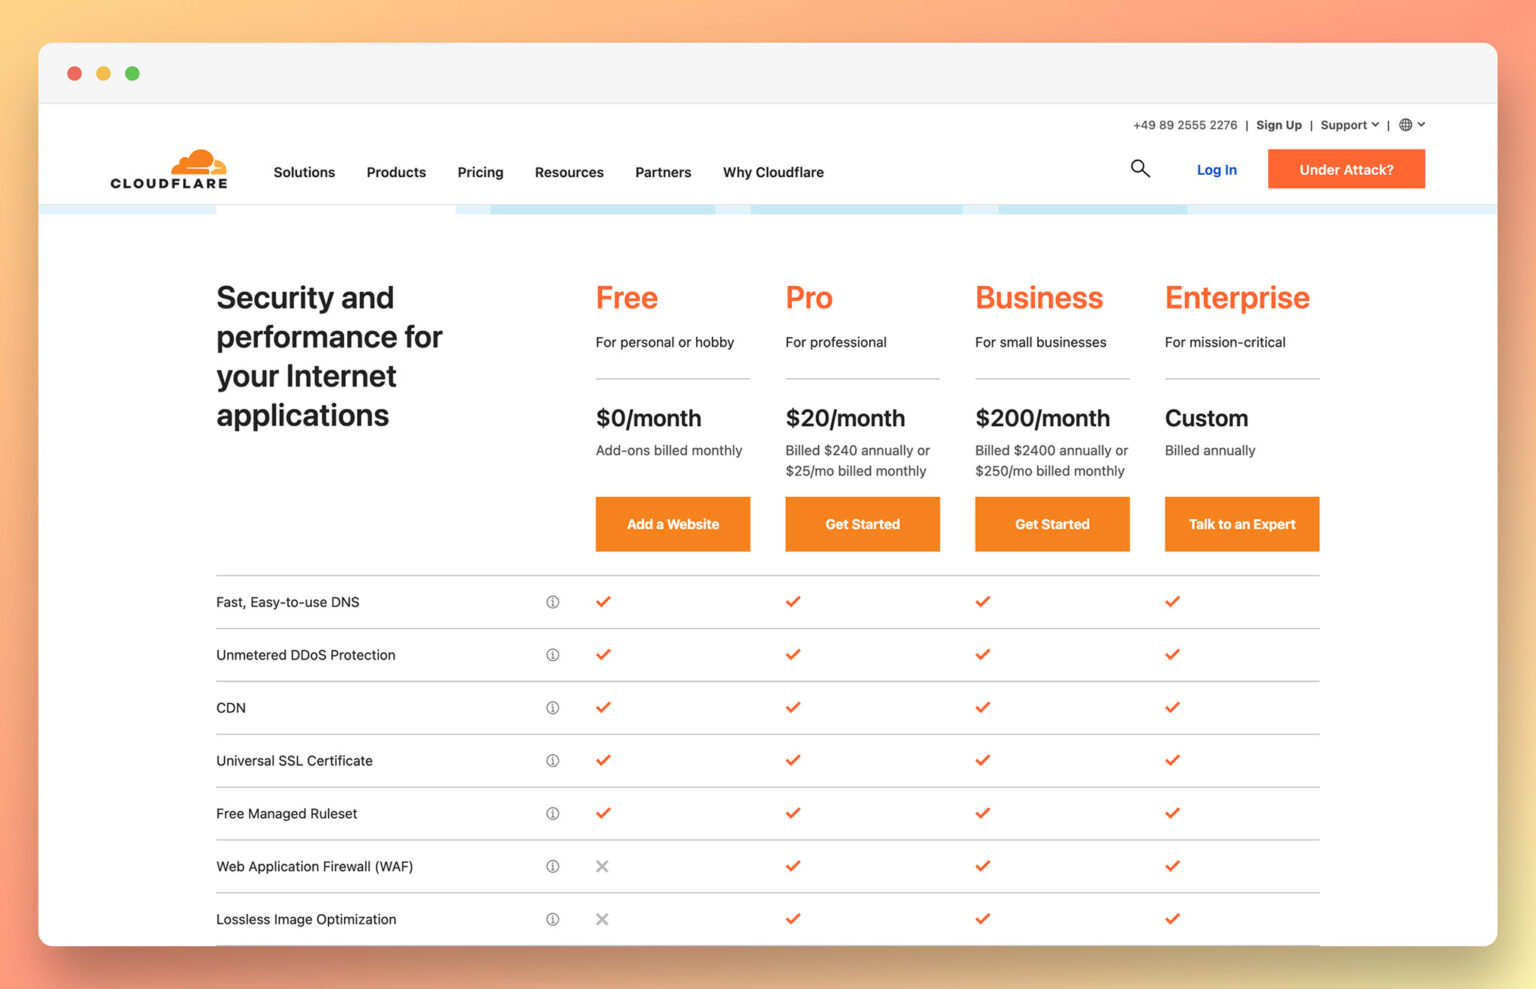
Task: Open the Solutions menu
Action: [x=304, y=172]
